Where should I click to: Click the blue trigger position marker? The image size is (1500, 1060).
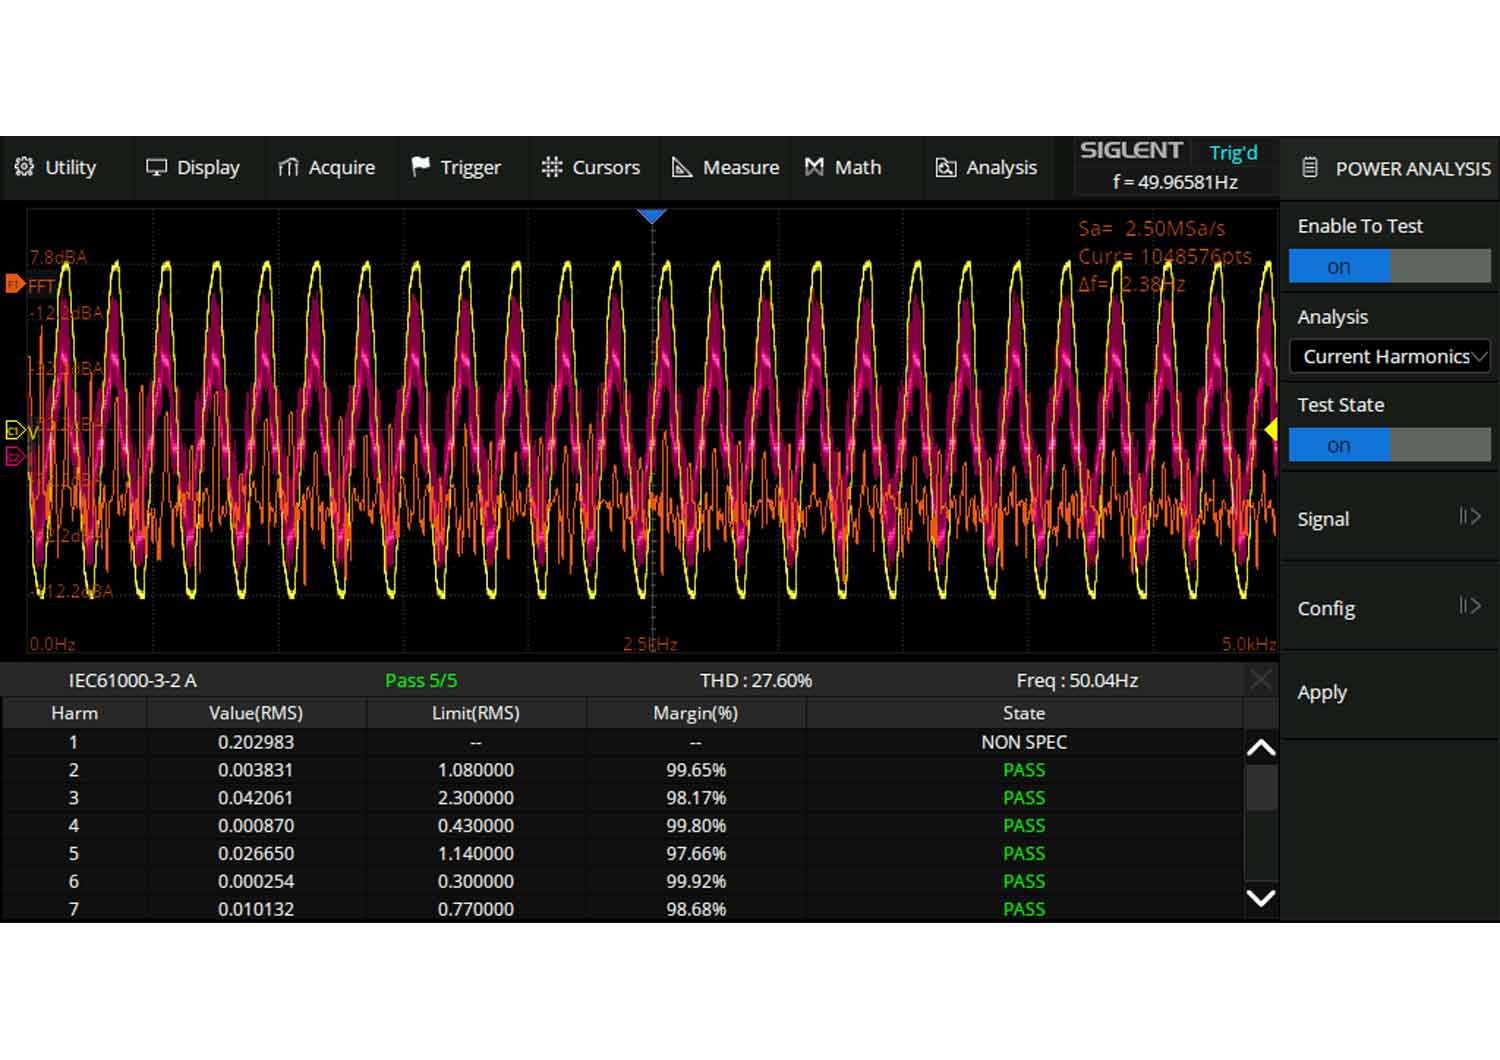point(652,216)
